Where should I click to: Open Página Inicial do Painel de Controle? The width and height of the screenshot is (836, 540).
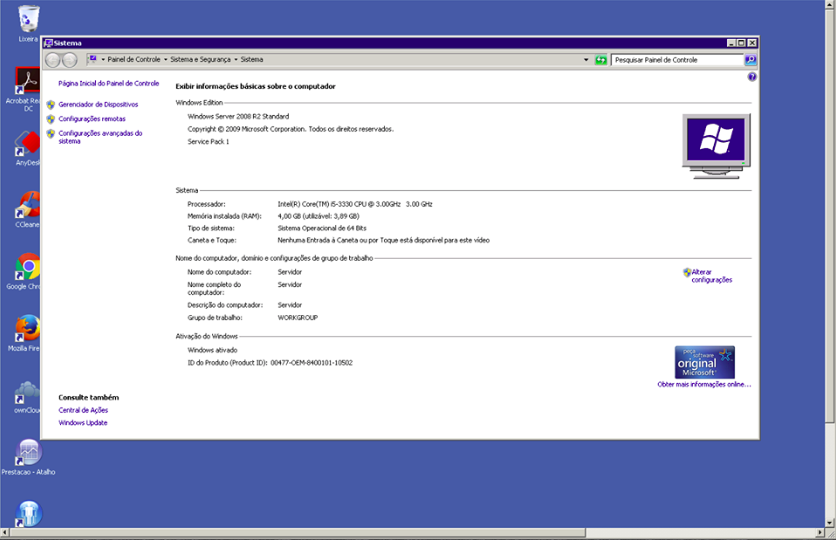pyautogui.click(x=109, y=84)
